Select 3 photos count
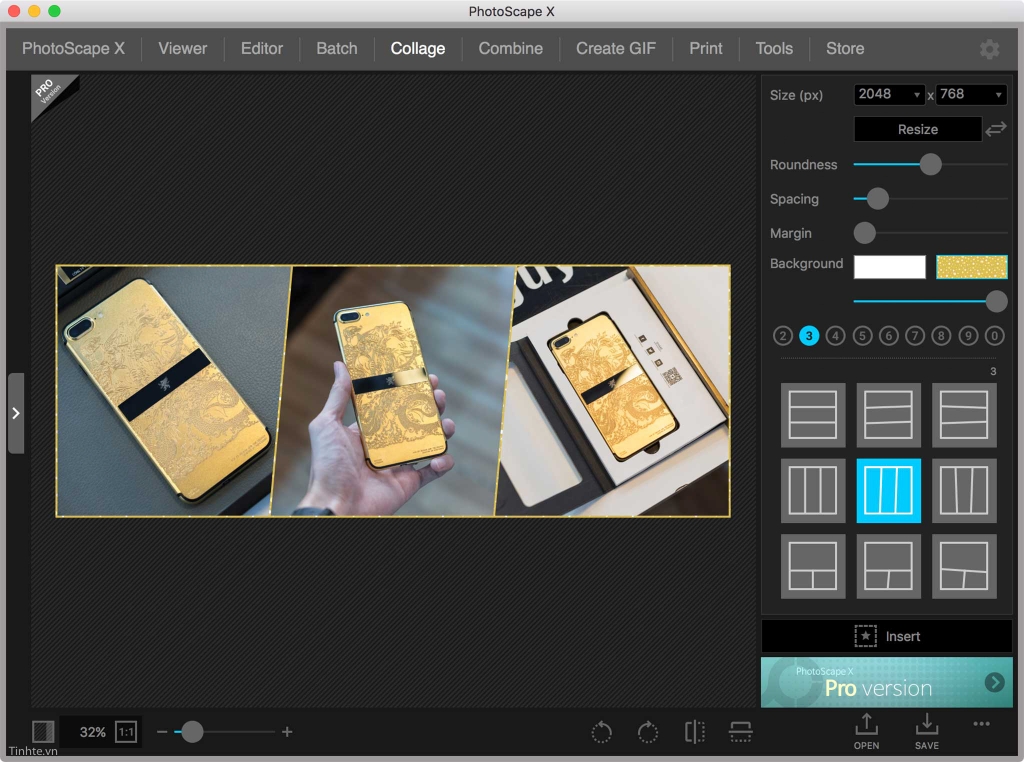 (809, 336)
